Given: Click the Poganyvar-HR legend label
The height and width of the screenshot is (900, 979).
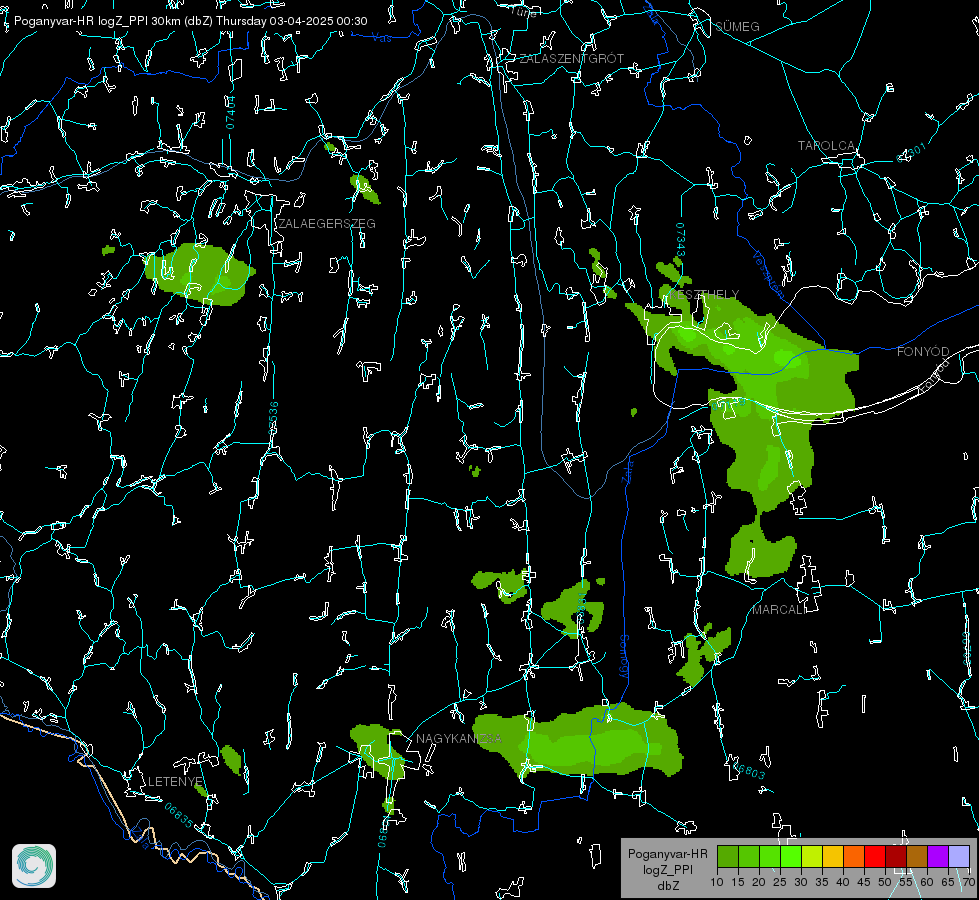Looking at the screenshot, I should coord(667,854).
